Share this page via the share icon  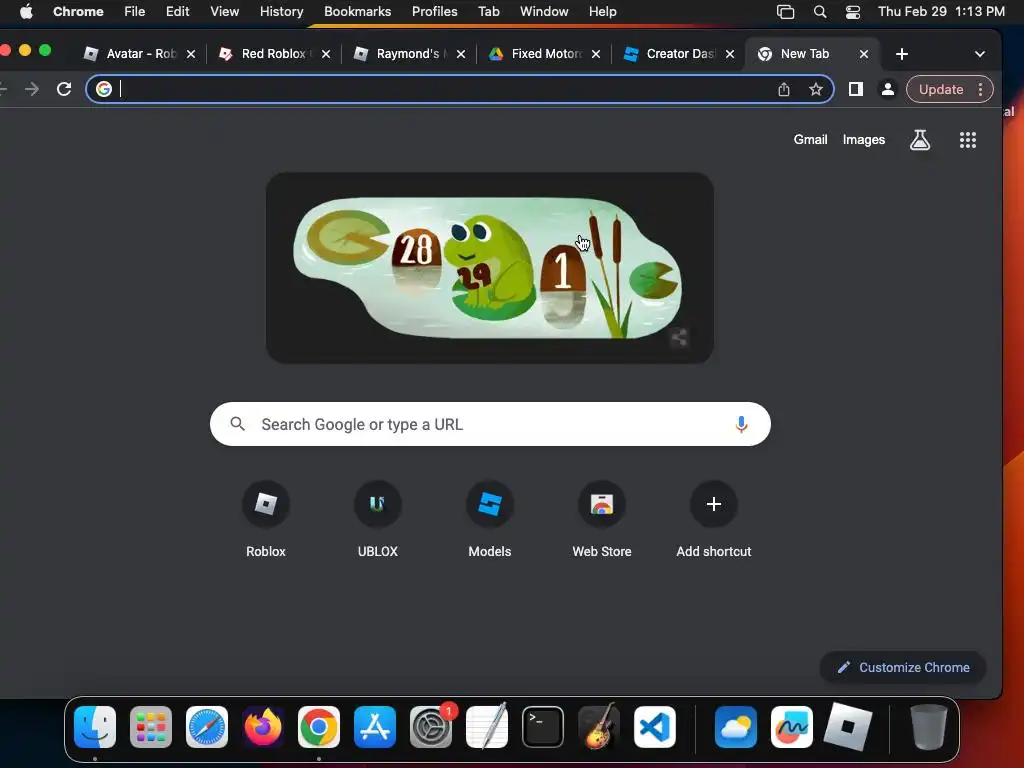(x=784, y=89)
